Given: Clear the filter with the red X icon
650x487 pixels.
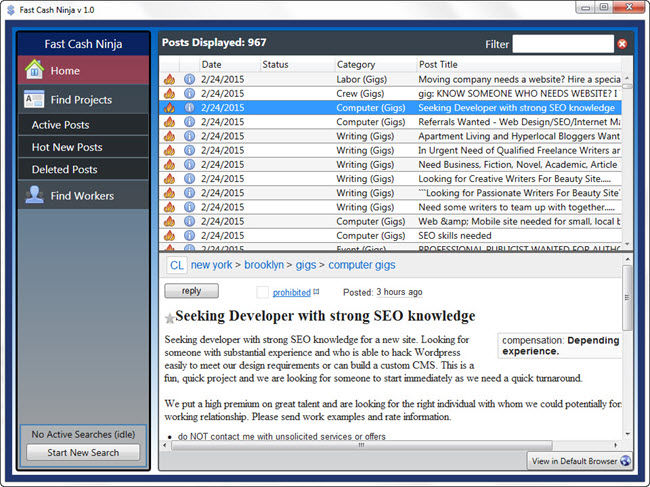Looking at the screenshot, I should pyautogui.click(x=622, y=44).
